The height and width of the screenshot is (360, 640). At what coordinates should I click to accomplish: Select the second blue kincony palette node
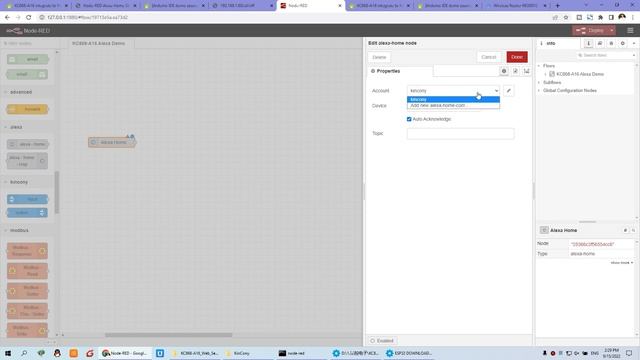click(27, 213)
